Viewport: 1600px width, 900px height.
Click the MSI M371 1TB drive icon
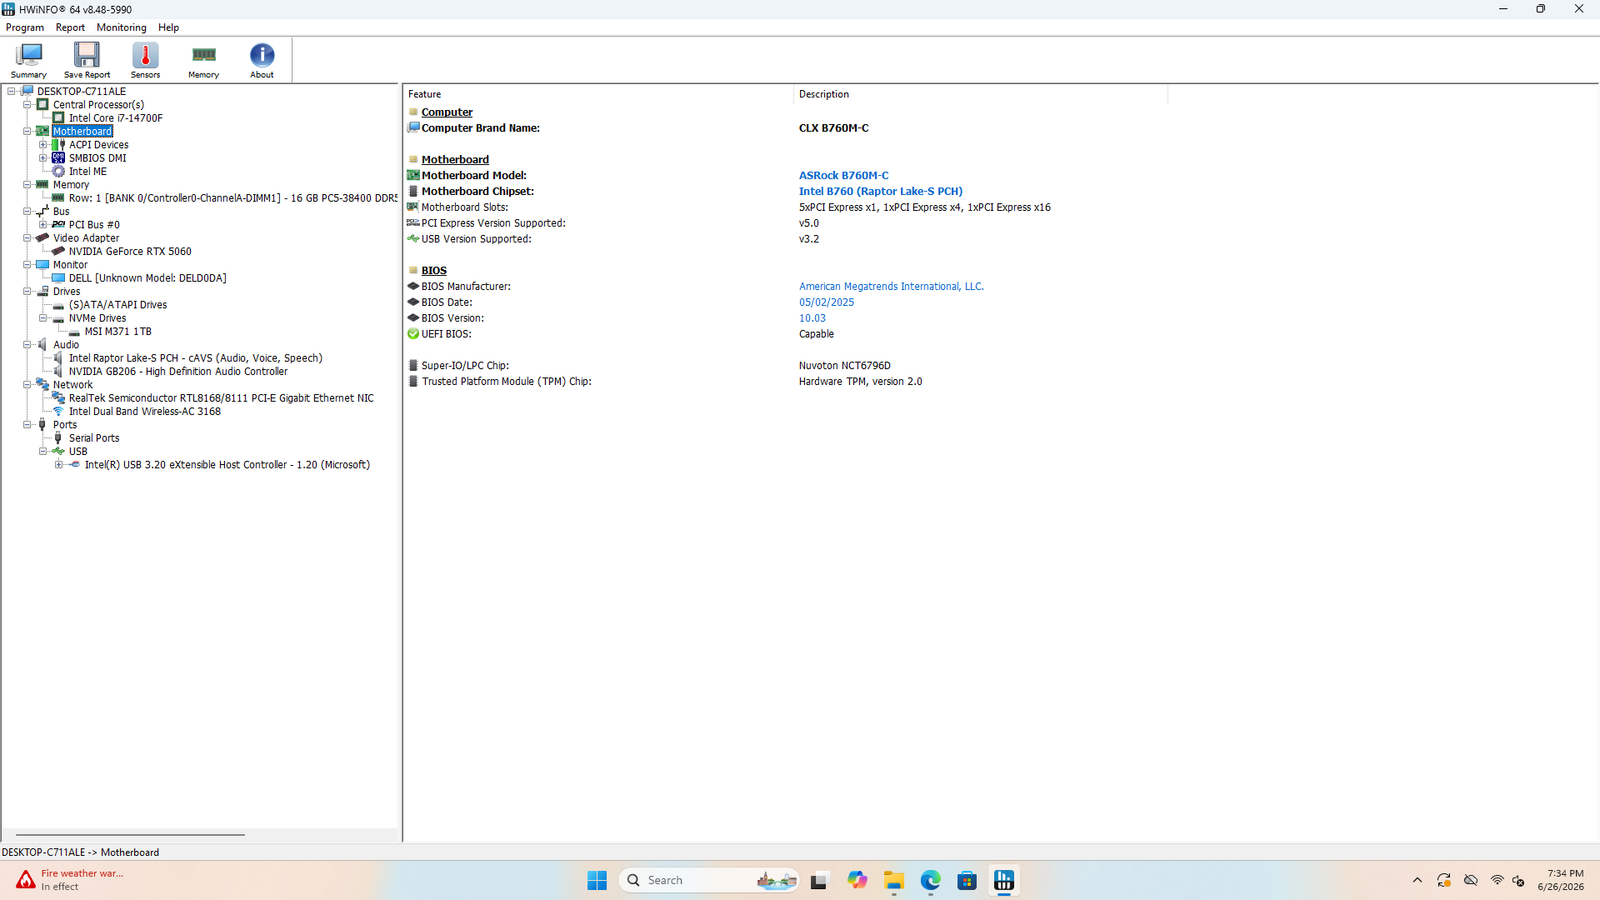click(x=75, y=331)
